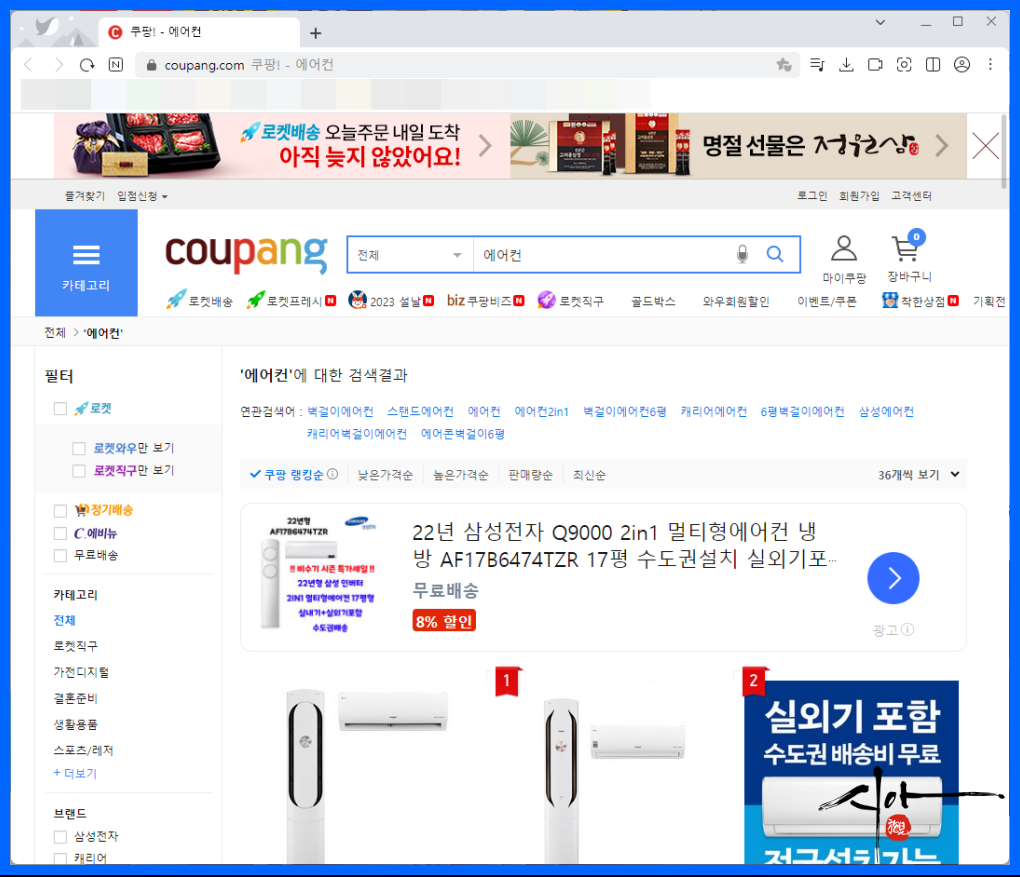The image size is (1020, 877).
Task: Open the 고객센터 link
Action: 911,196
